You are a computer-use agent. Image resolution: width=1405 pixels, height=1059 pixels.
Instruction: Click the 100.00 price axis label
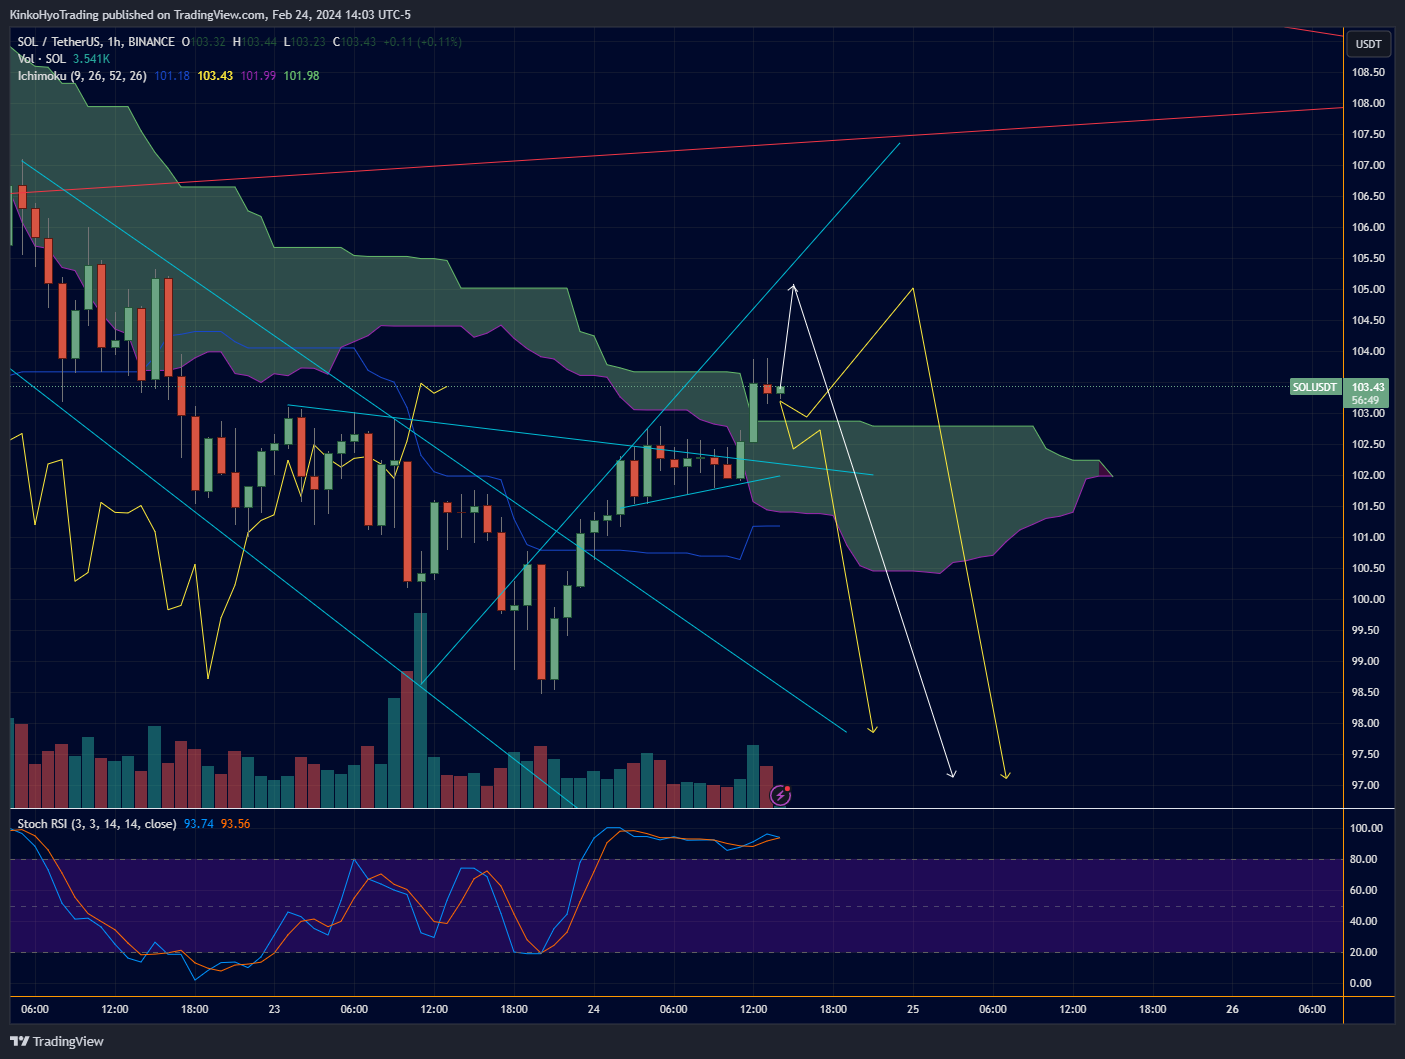[1368, 599]
